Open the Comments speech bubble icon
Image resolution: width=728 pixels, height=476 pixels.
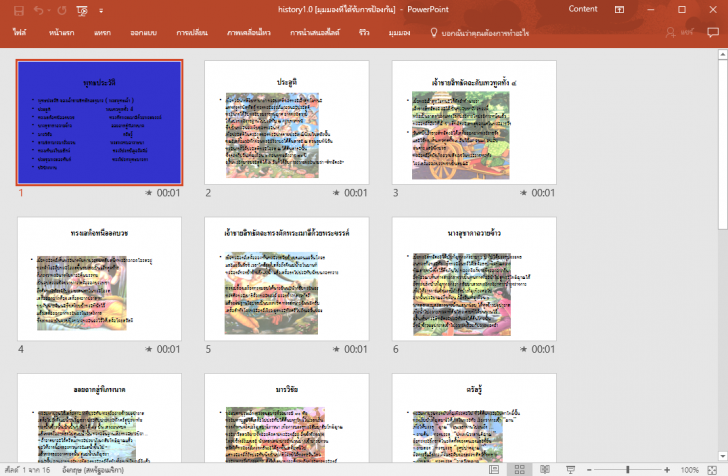(713, 32)
